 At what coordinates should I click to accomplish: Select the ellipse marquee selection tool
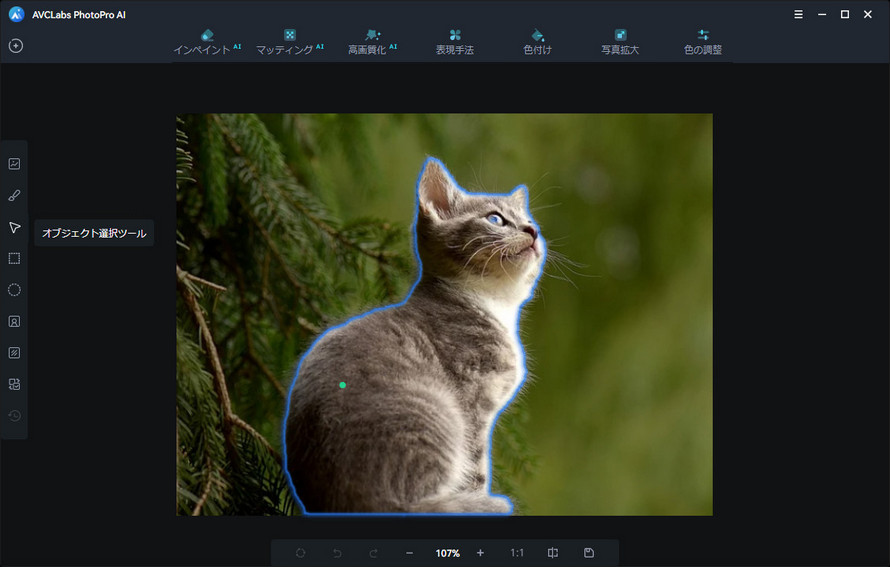click(x=14, y=290)
